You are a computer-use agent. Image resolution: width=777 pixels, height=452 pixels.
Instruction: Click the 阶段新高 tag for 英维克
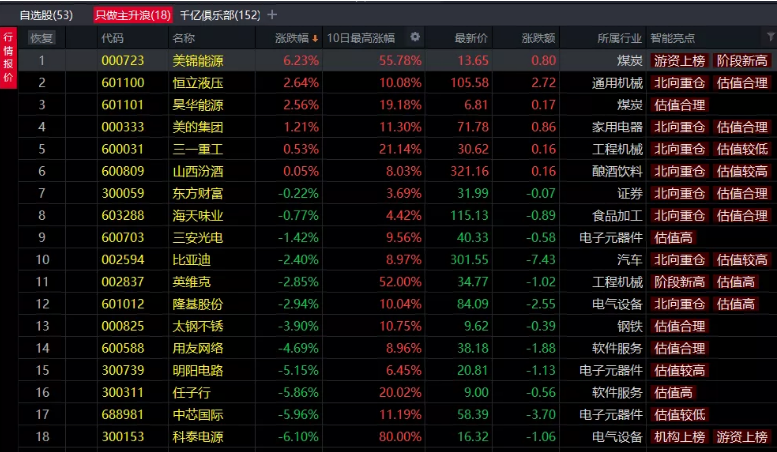point(679,282)
